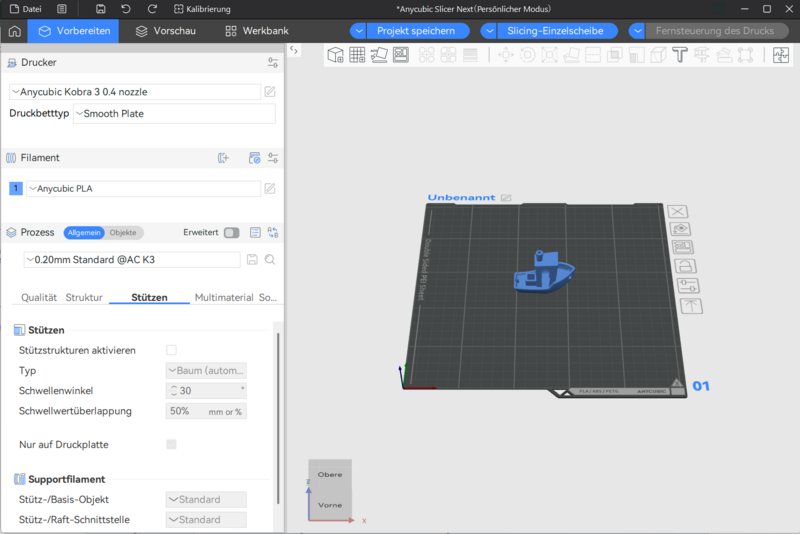Click the plate auto-orient eye icon

680,229
